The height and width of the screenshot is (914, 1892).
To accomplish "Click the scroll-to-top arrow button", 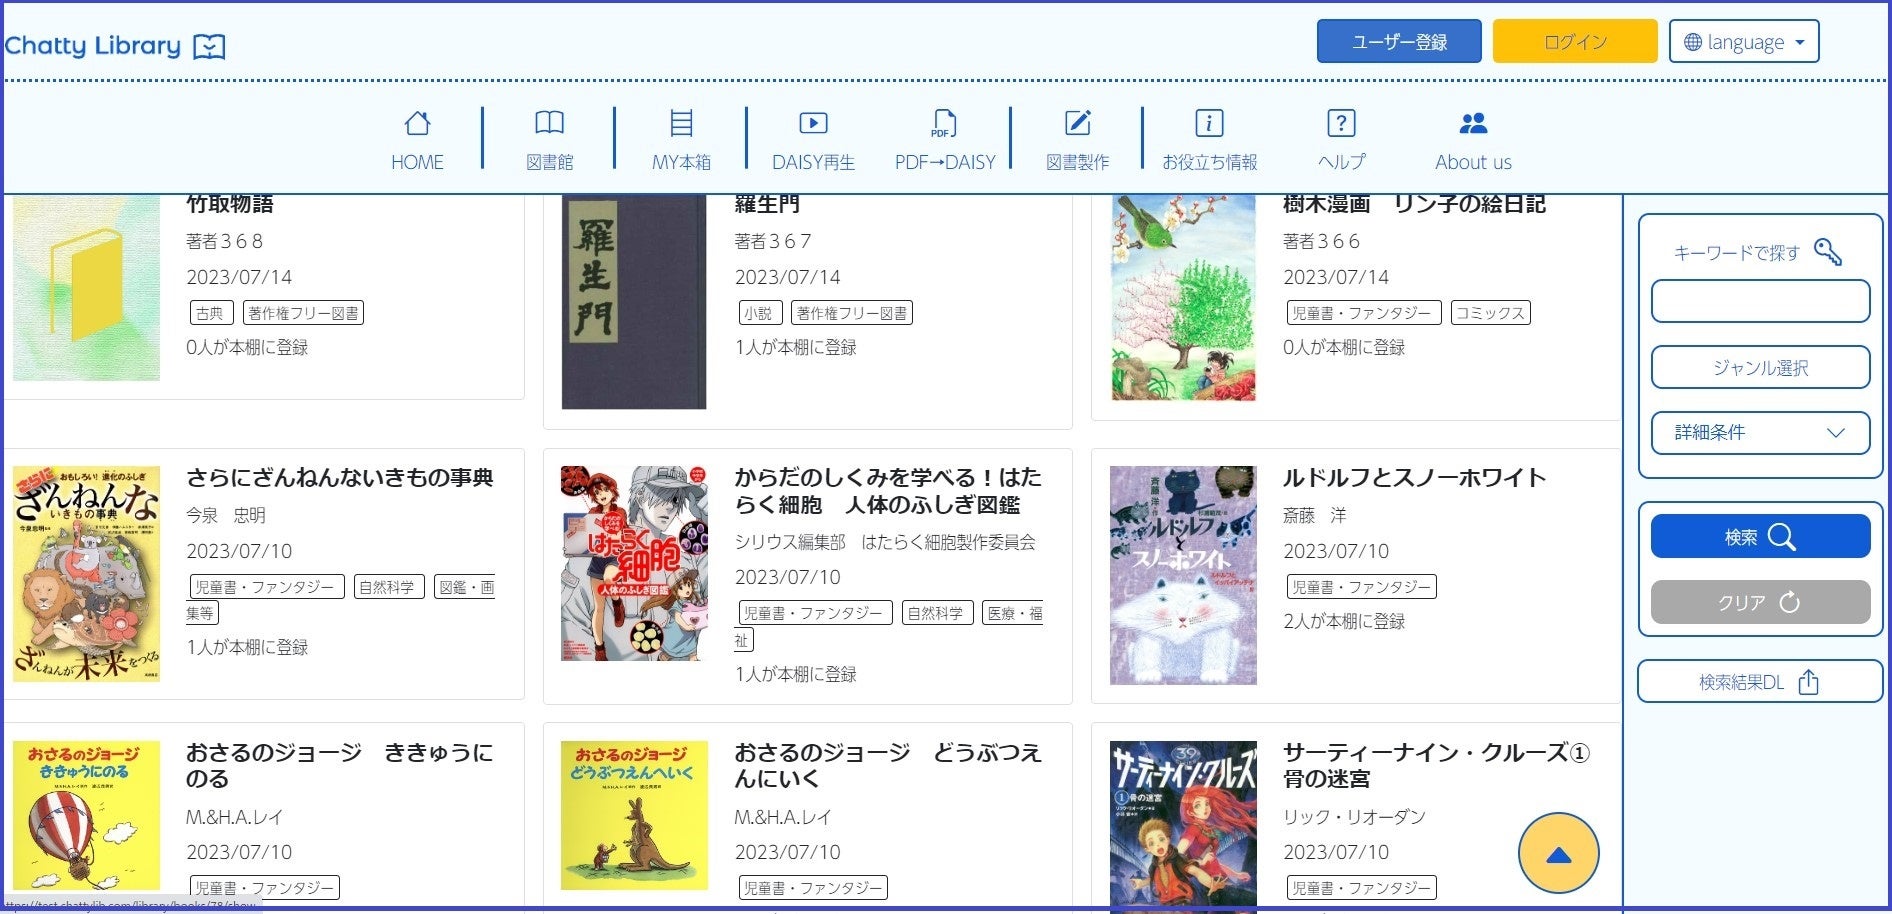I will [1558, 854].
